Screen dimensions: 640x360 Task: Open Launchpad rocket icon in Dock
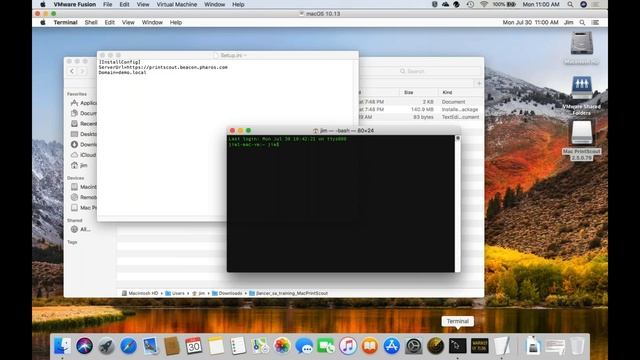click(107, 346)
